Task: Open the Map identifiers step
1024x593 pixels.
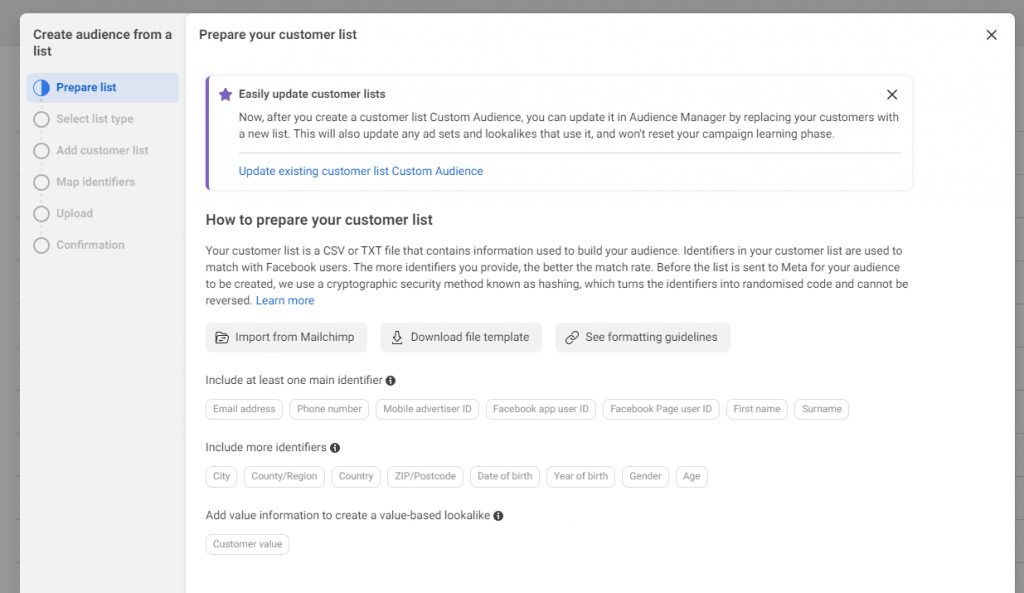Action: tap(95, 182)
